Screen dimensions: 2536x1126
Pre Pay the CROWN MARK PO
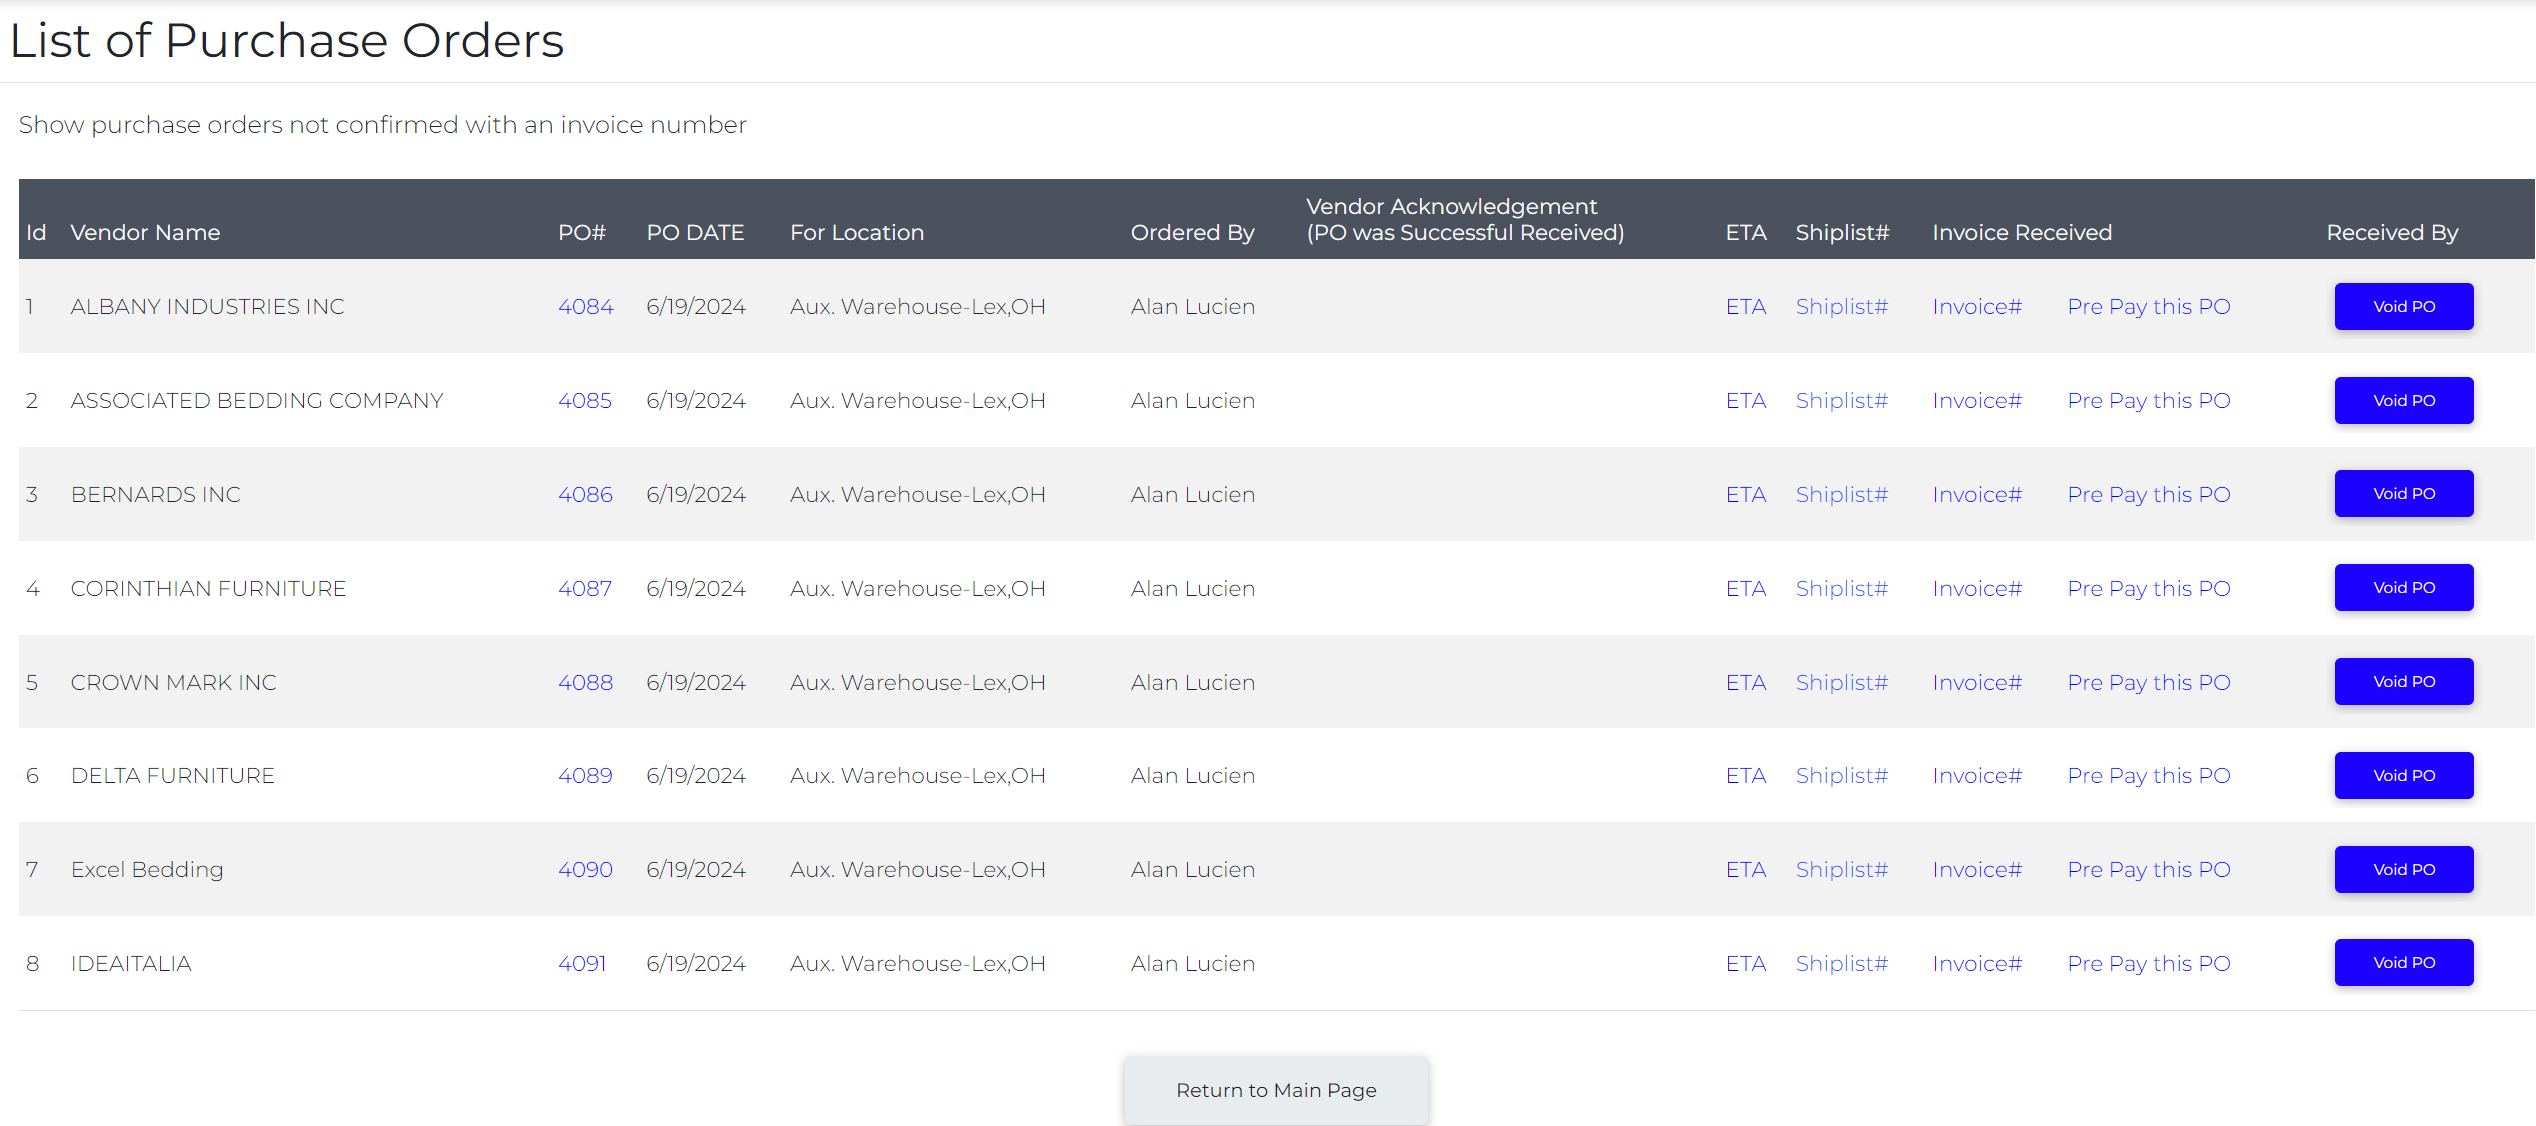tap(2149, 683)
